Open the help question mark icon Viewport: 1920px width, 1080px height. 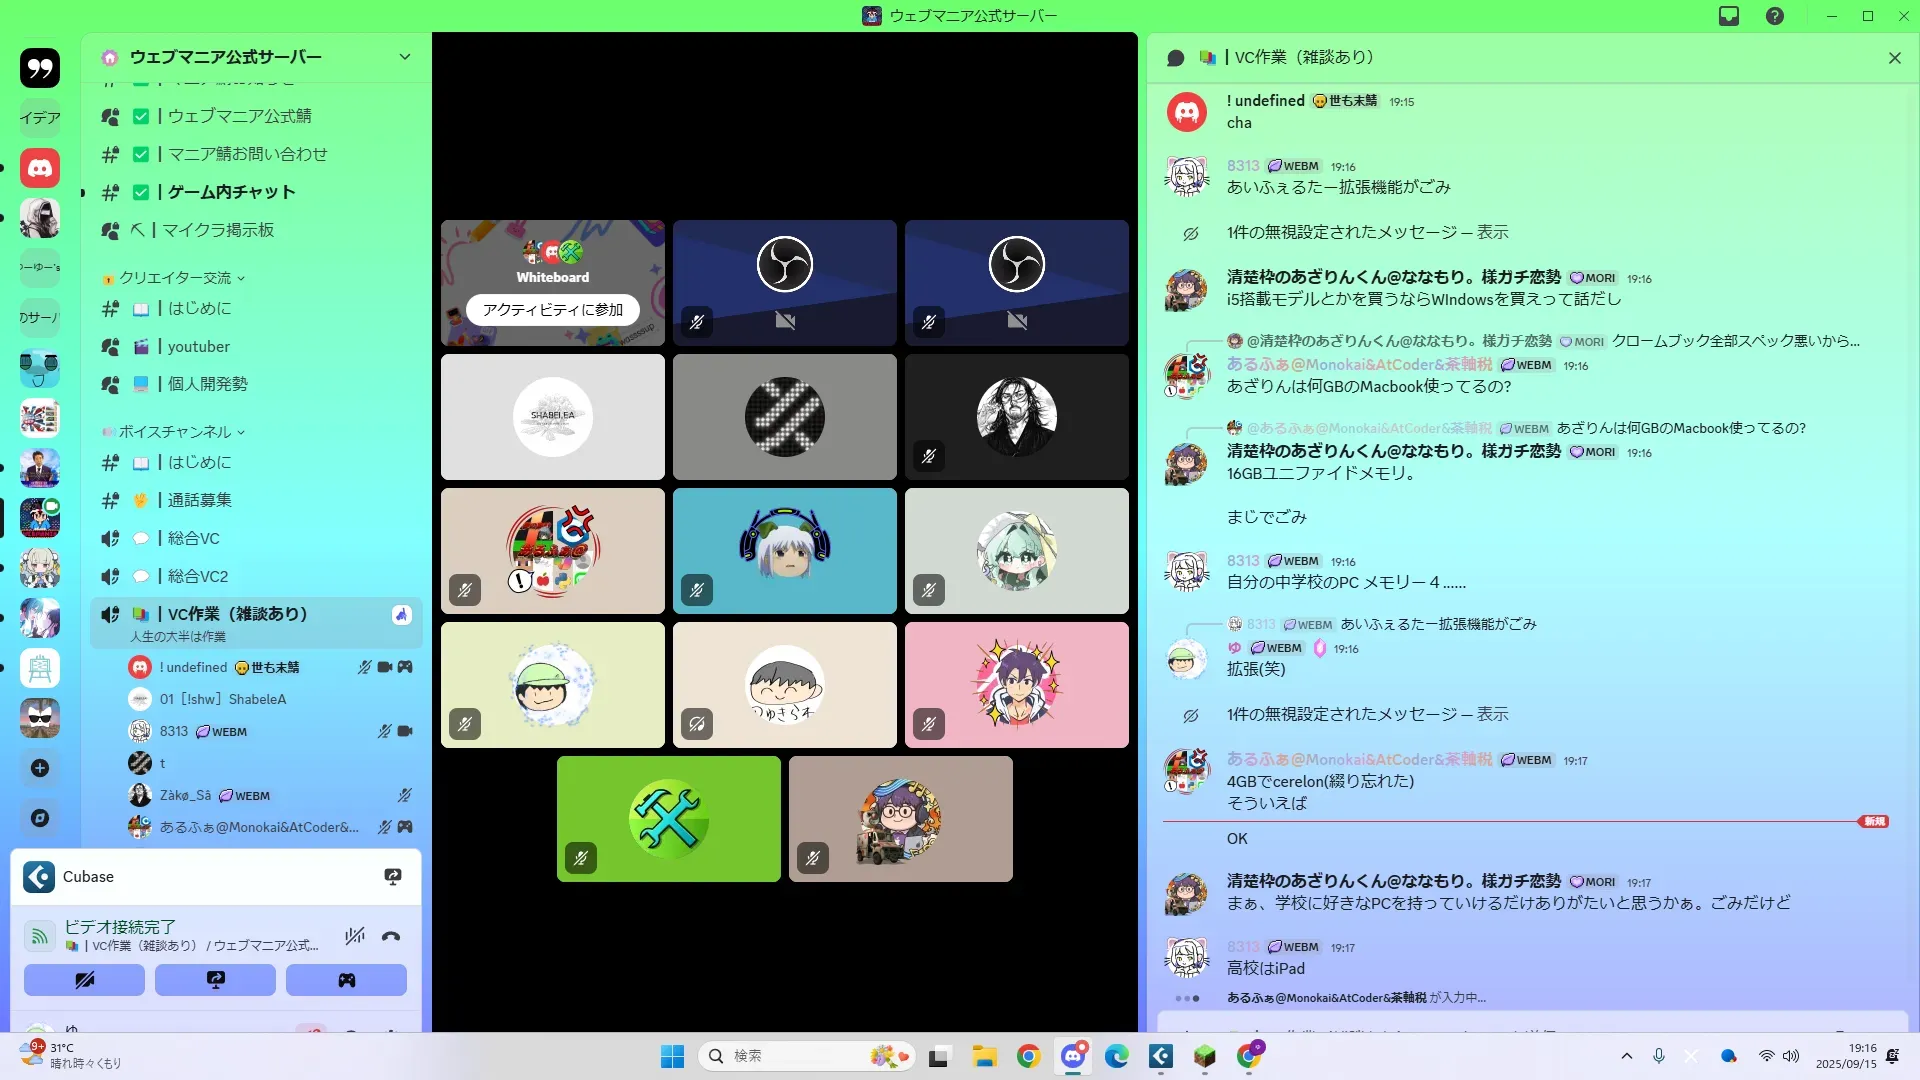pyautogui.click(x=1775, y=16)
